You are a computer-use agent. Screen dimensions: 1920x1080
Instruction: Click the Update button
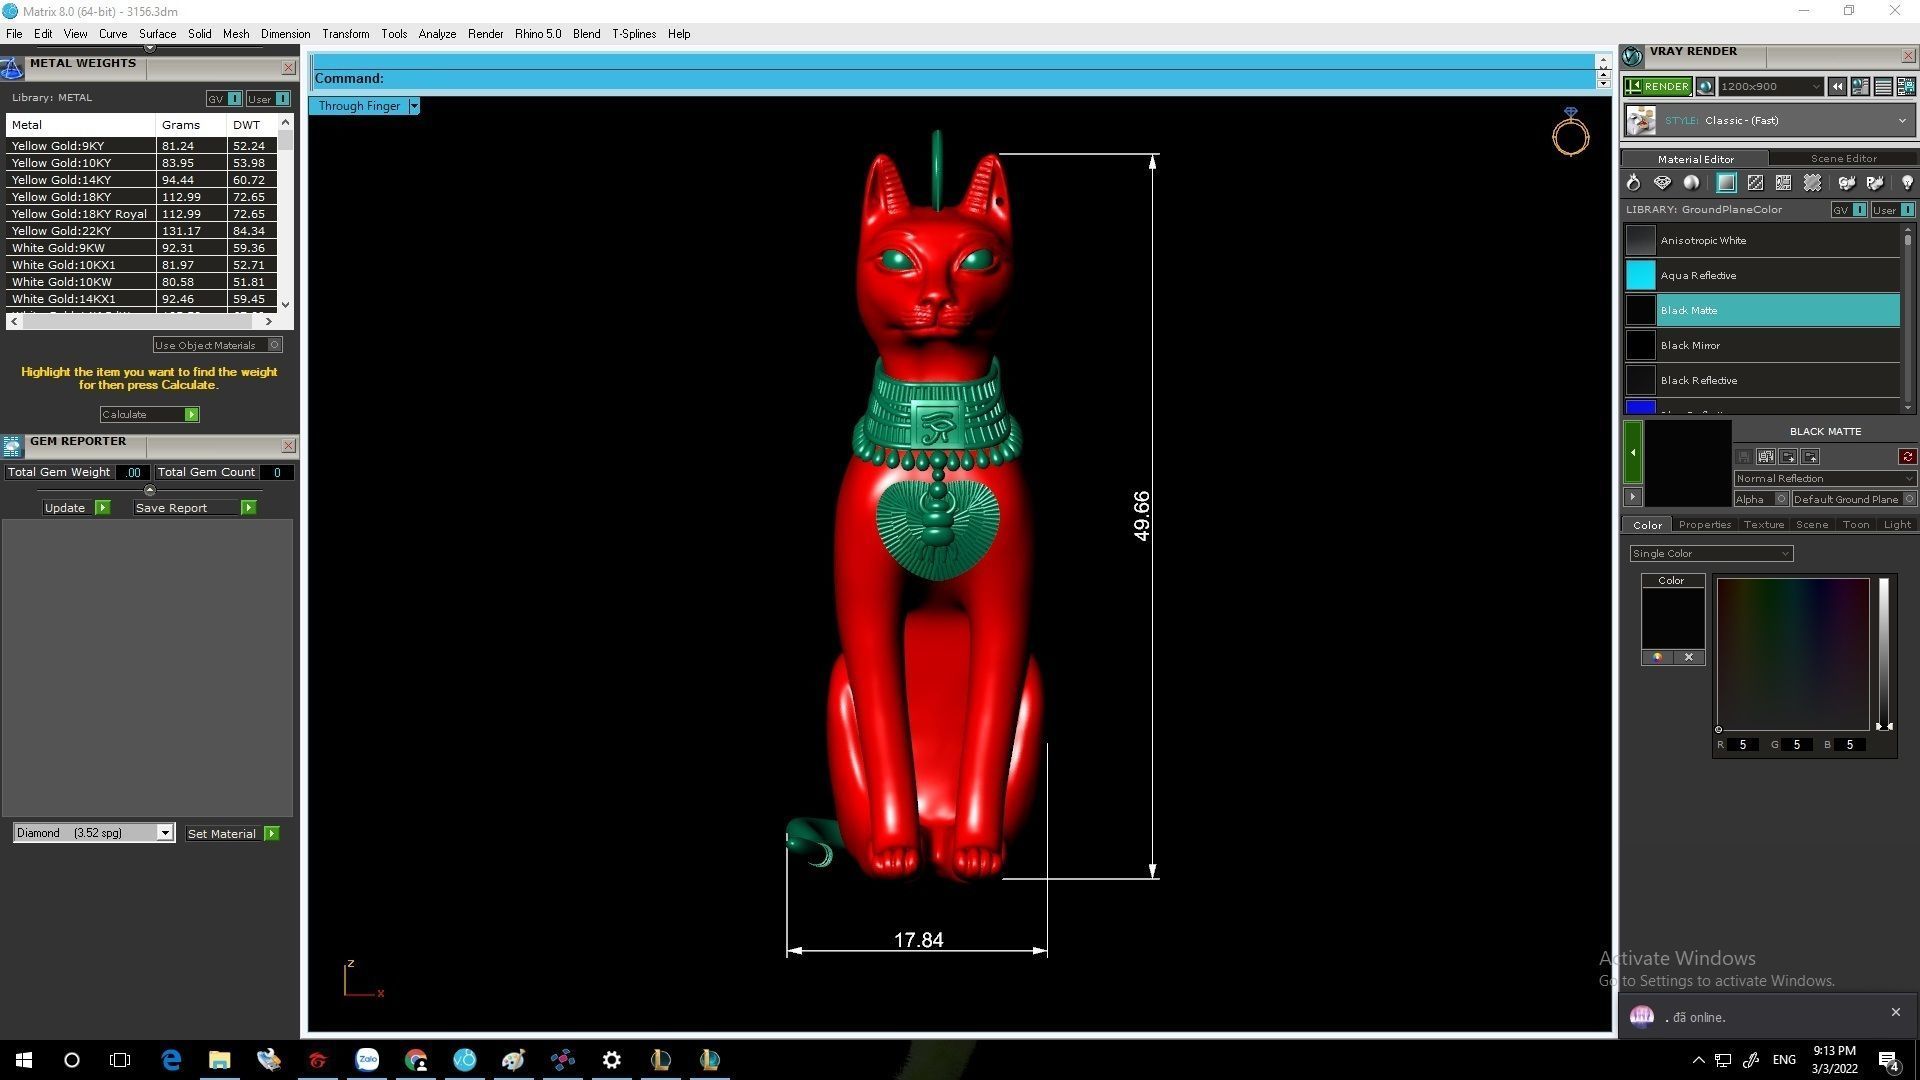[76, 508]
